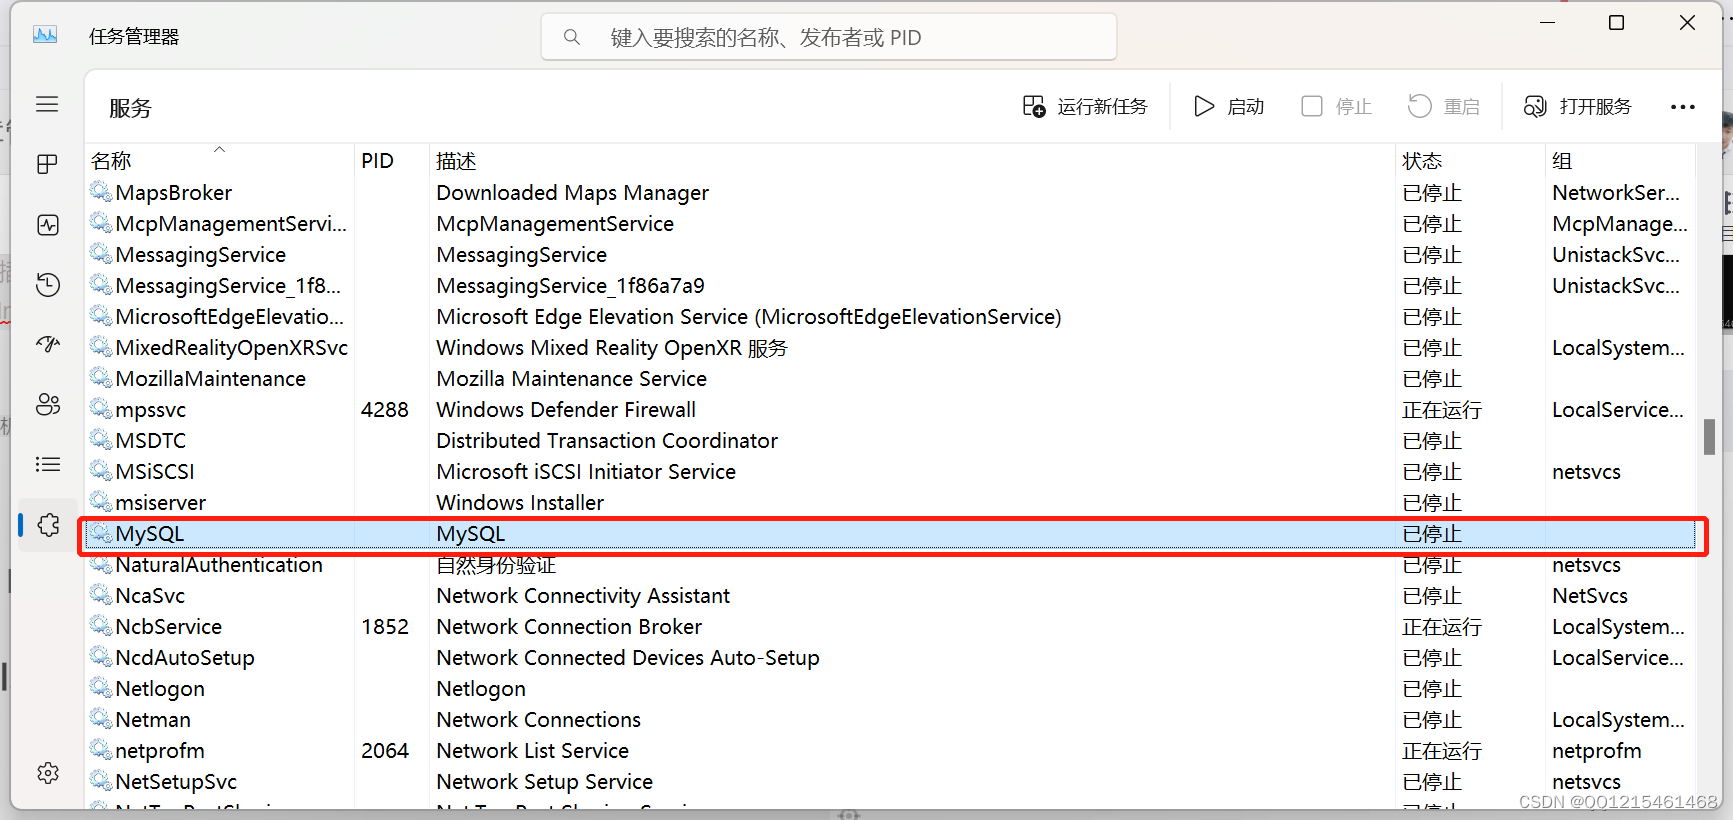Open the Processes page in sidebar

47,164
